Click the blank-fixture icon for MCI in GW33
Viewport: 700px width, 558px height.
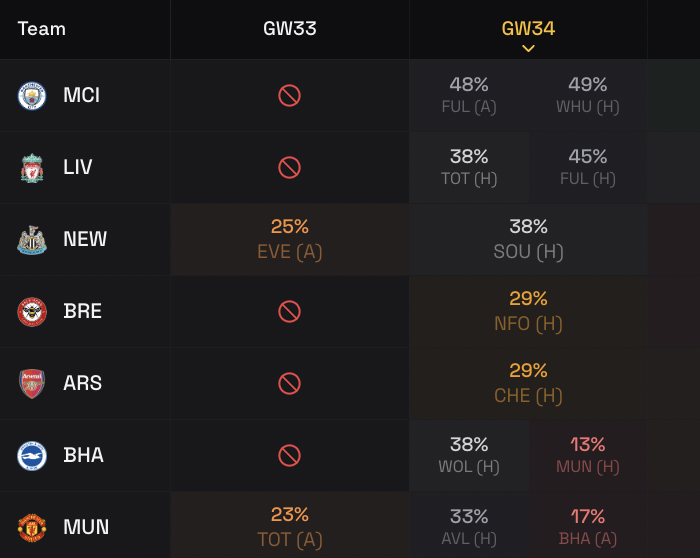tap(289, 96)
